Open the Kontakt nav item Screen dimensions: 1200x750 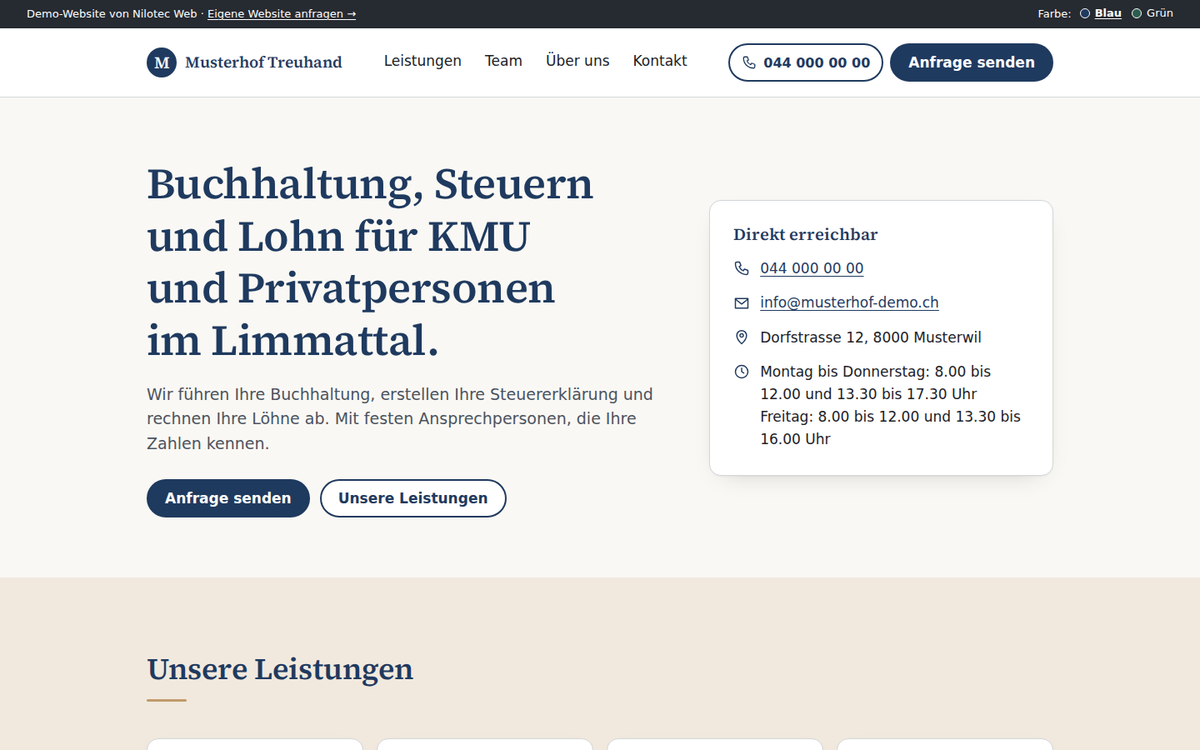(660, 61)
